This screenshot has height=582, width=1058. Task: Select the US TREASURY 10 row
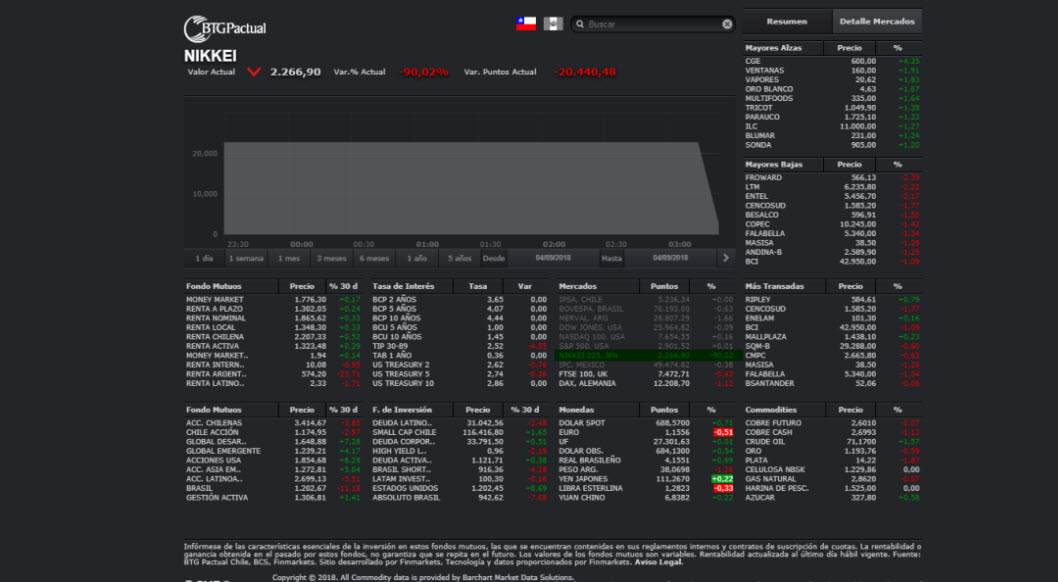460,383
